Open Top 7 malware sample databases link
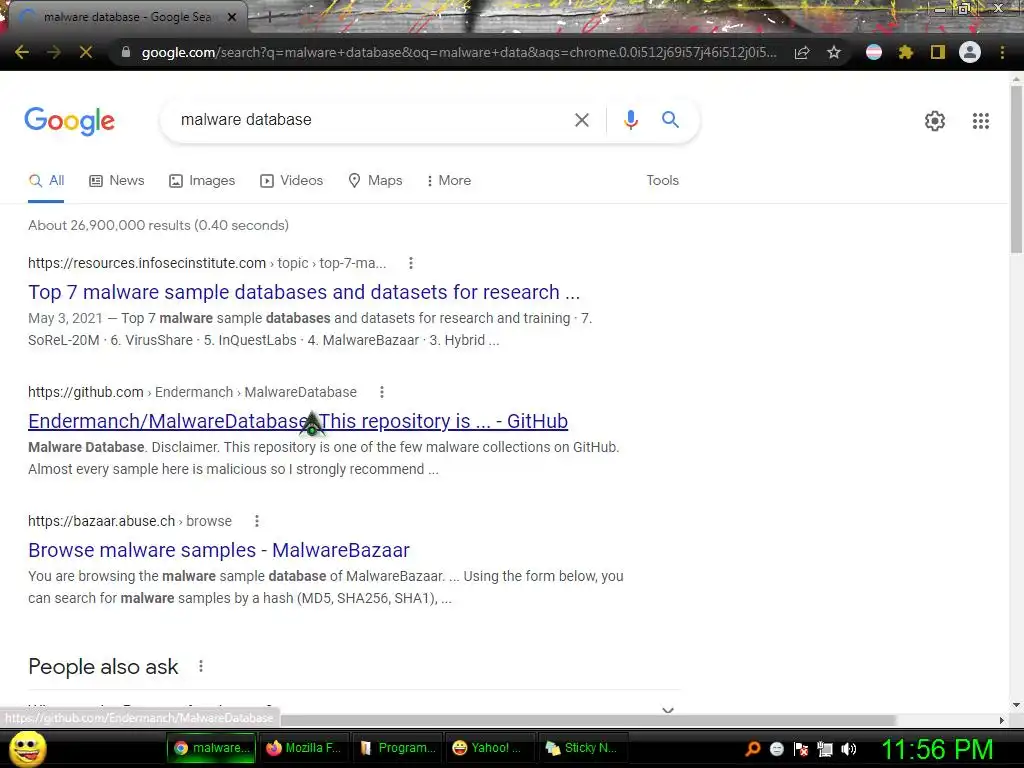This screenshot has height=768, width=1024. coord(304,292)
